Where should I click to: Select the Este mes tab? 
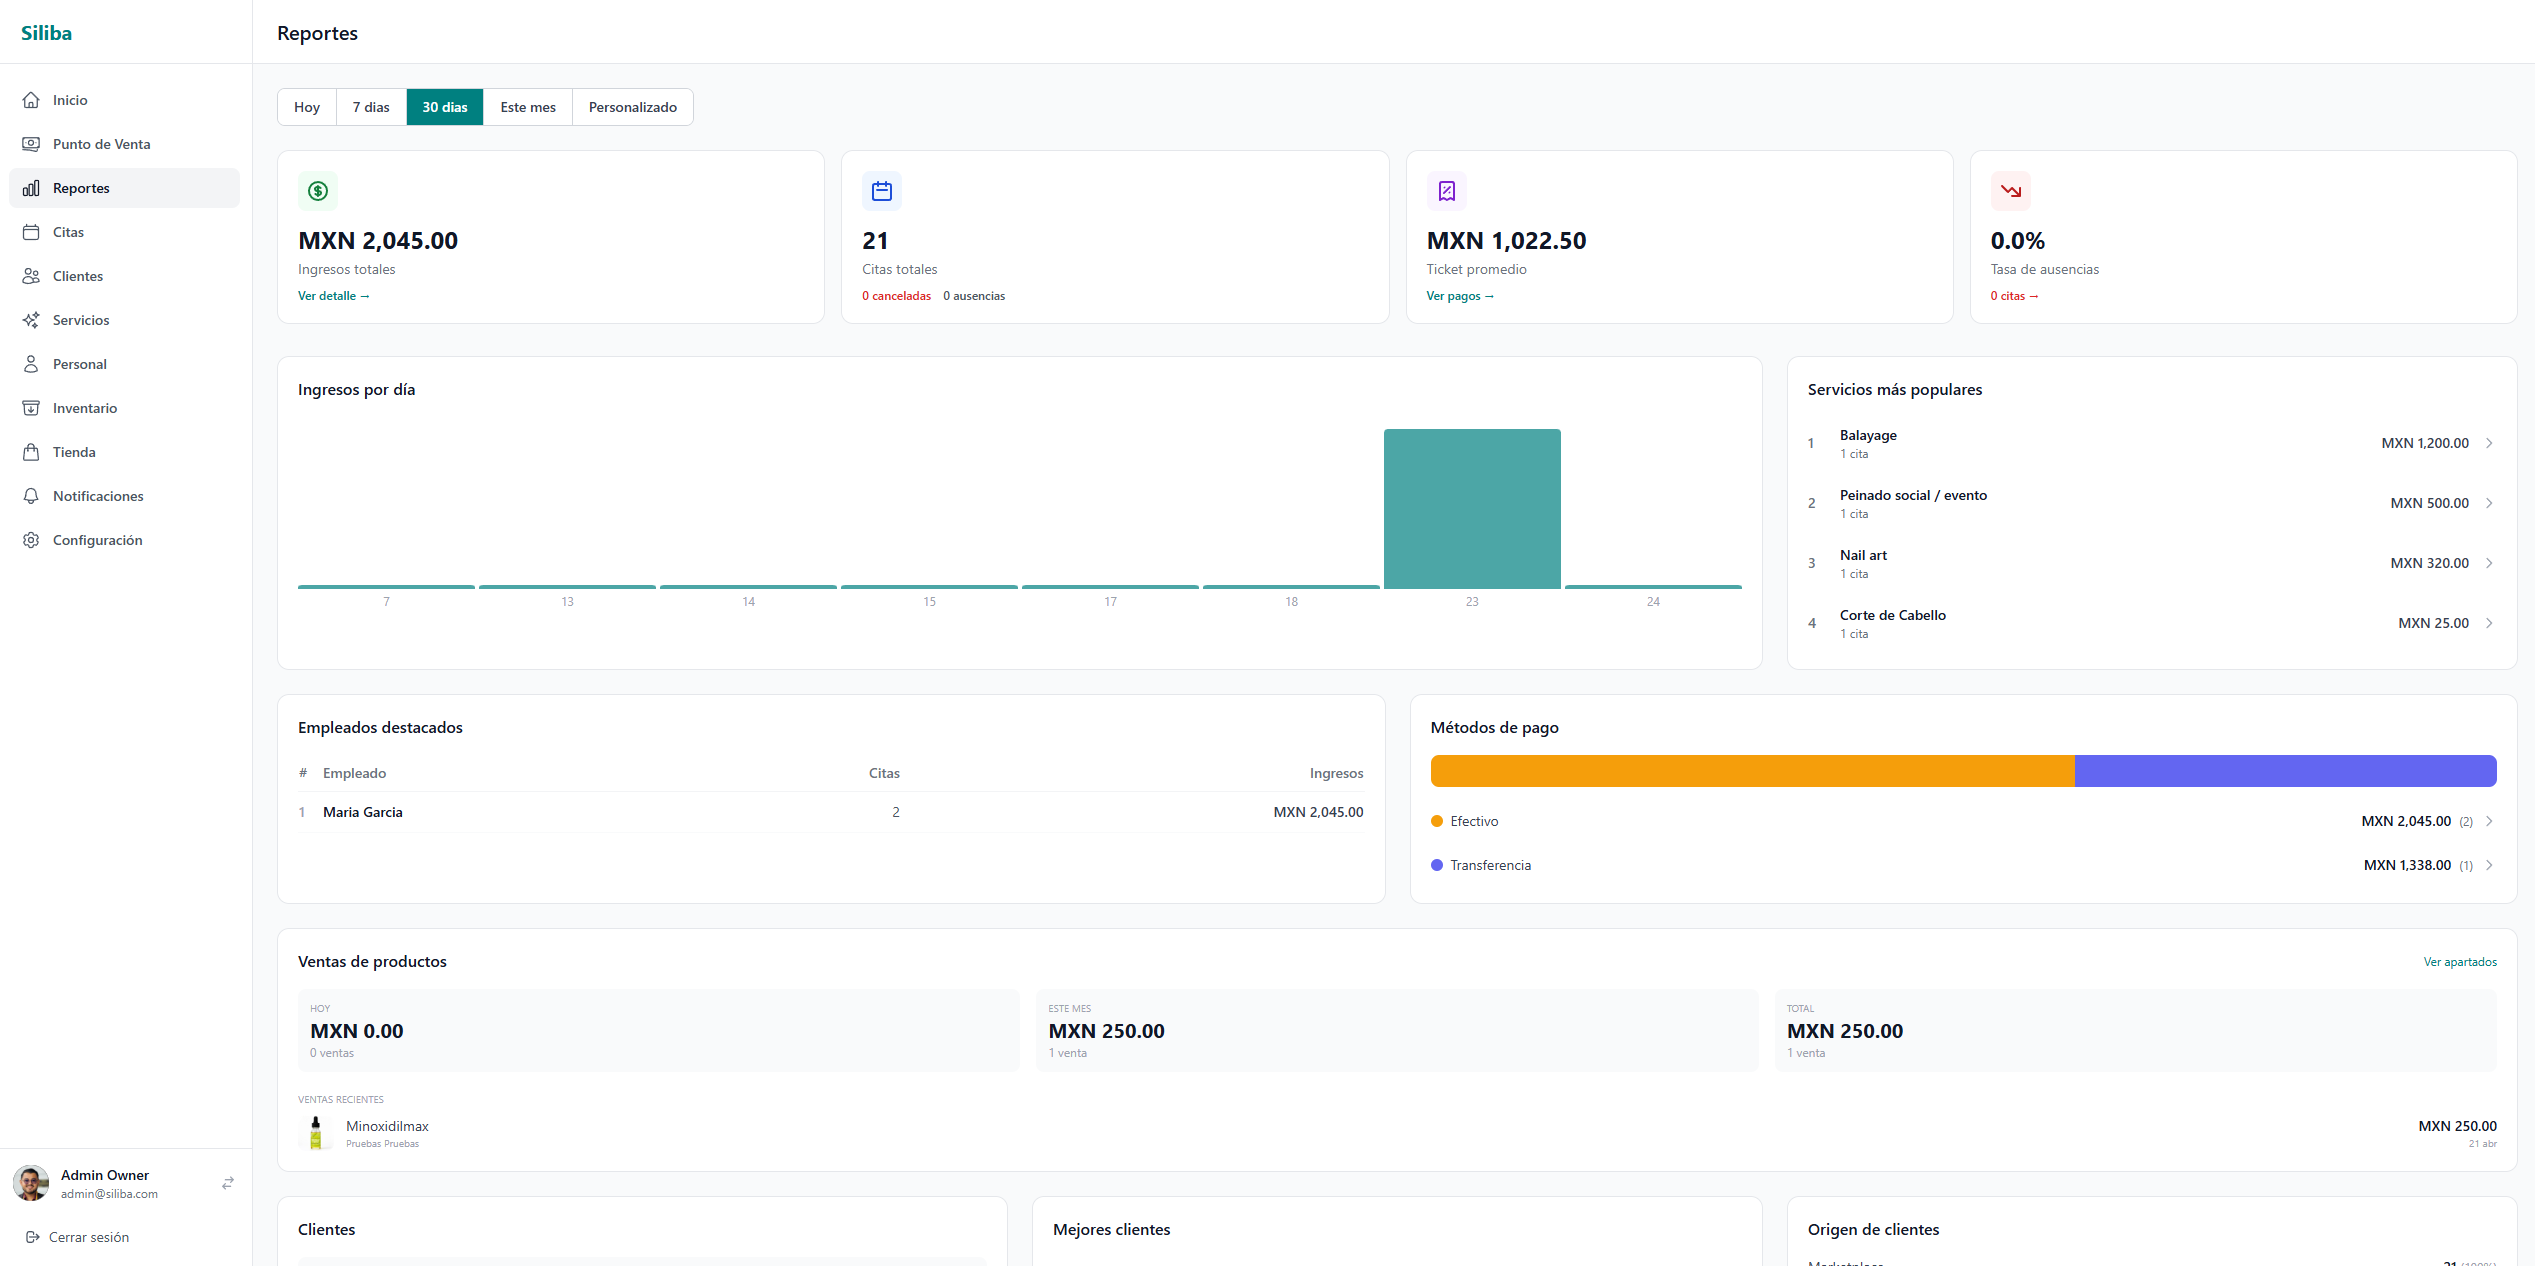pyautogui.click(x=528, y=107)
